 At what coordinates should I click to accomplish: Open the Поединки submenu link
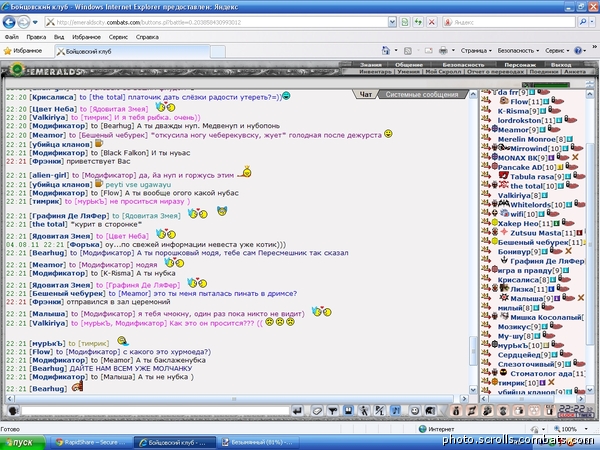tap(544, 72)
